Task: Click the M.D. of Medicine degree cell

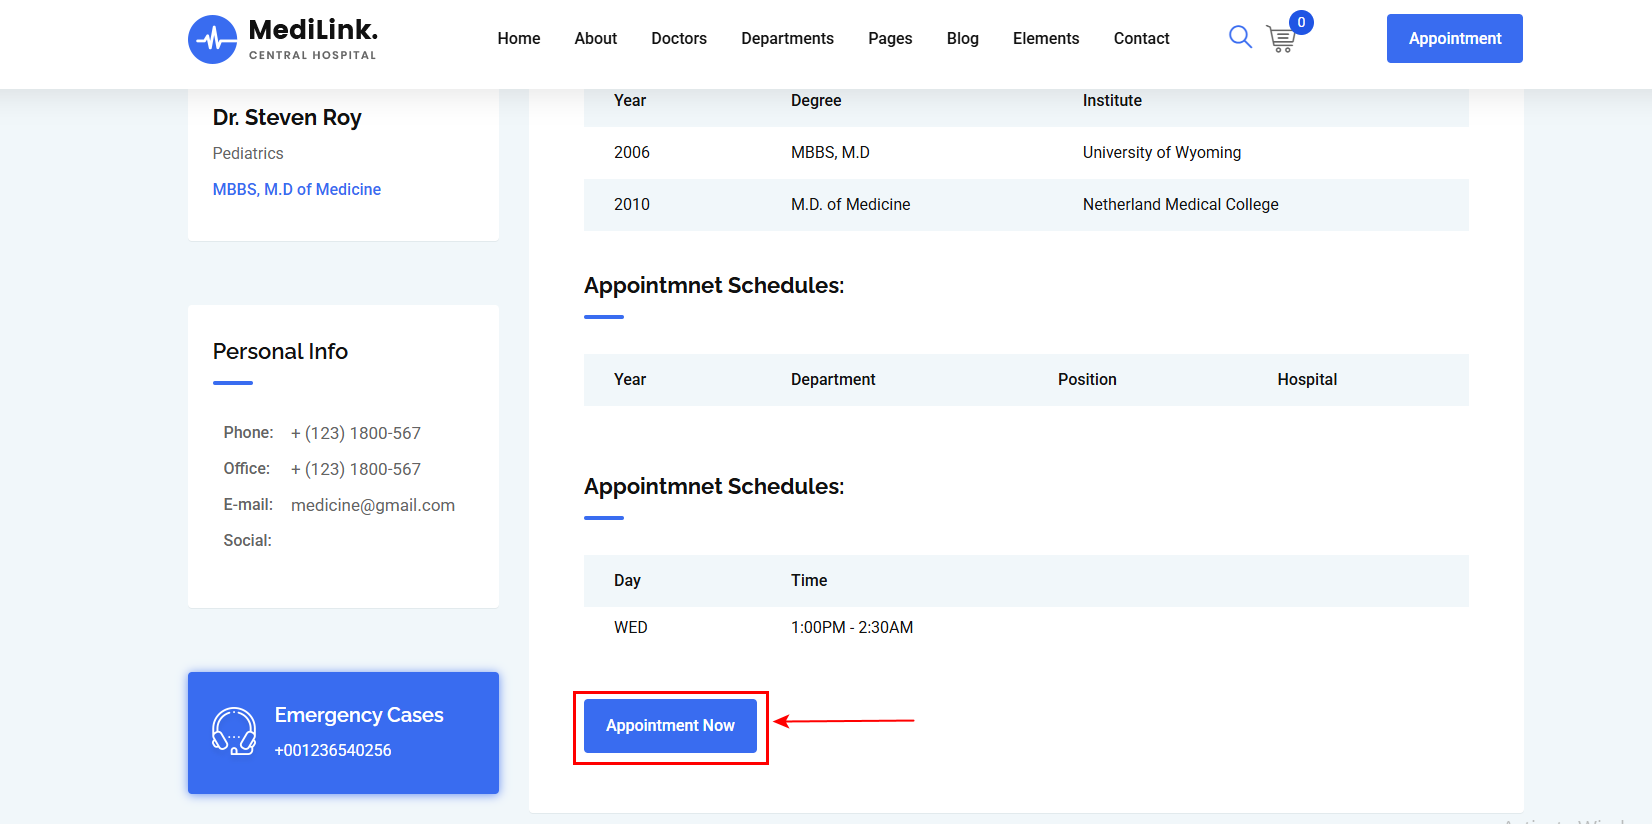Action: click(851, 204)
